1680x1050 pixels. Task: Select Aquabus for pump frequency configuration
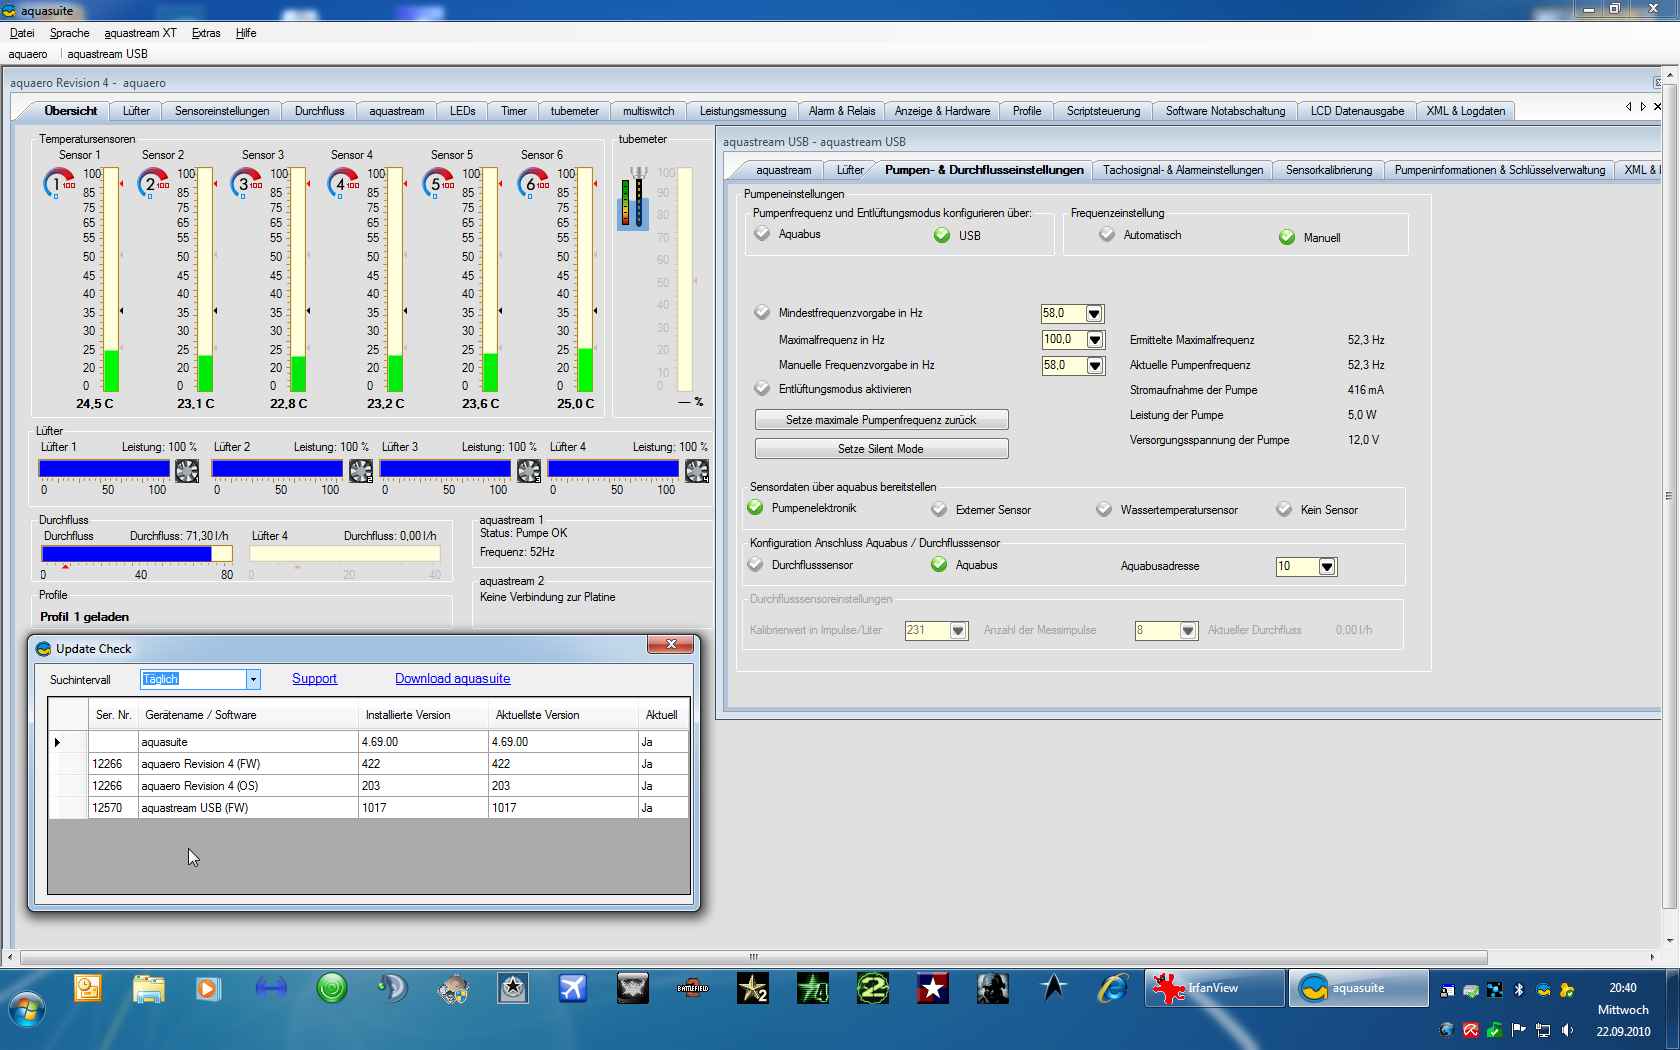(763, 234)
